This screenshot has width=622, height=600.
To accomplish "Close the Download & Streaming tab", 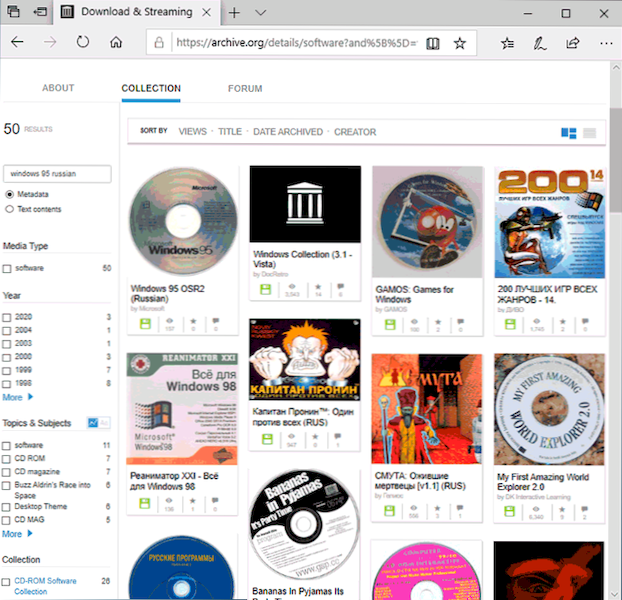I will (206, 13).
